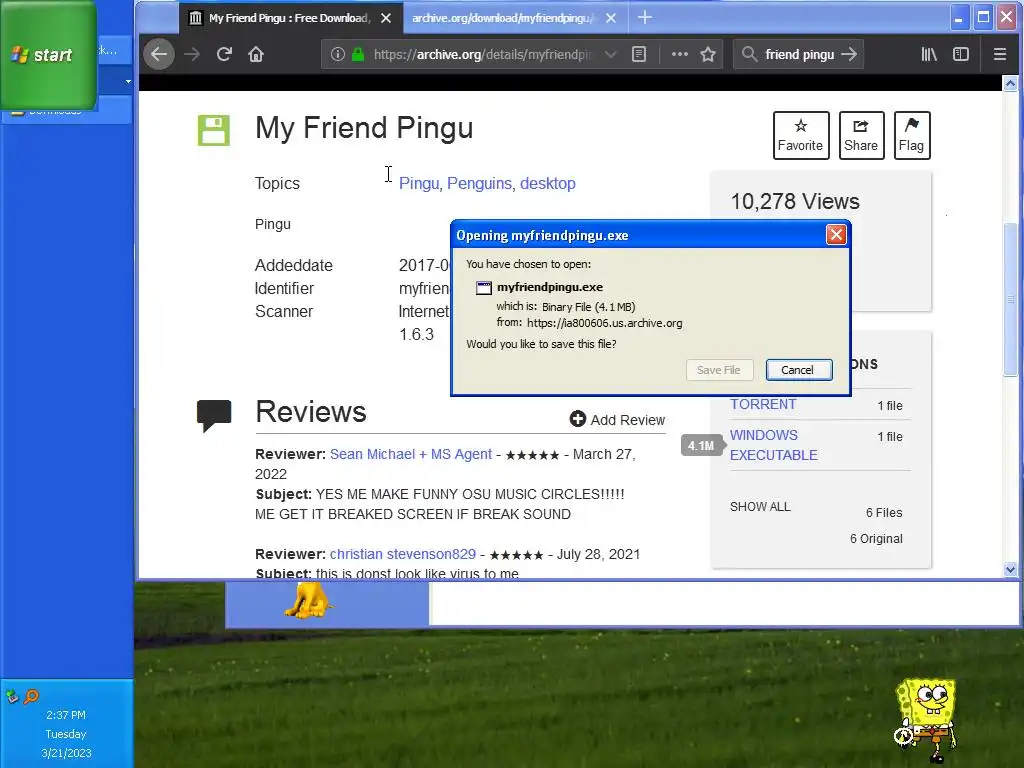The image size is (1024, 768).
Task: Open the Library bookshelf icon
Action: 929,54
